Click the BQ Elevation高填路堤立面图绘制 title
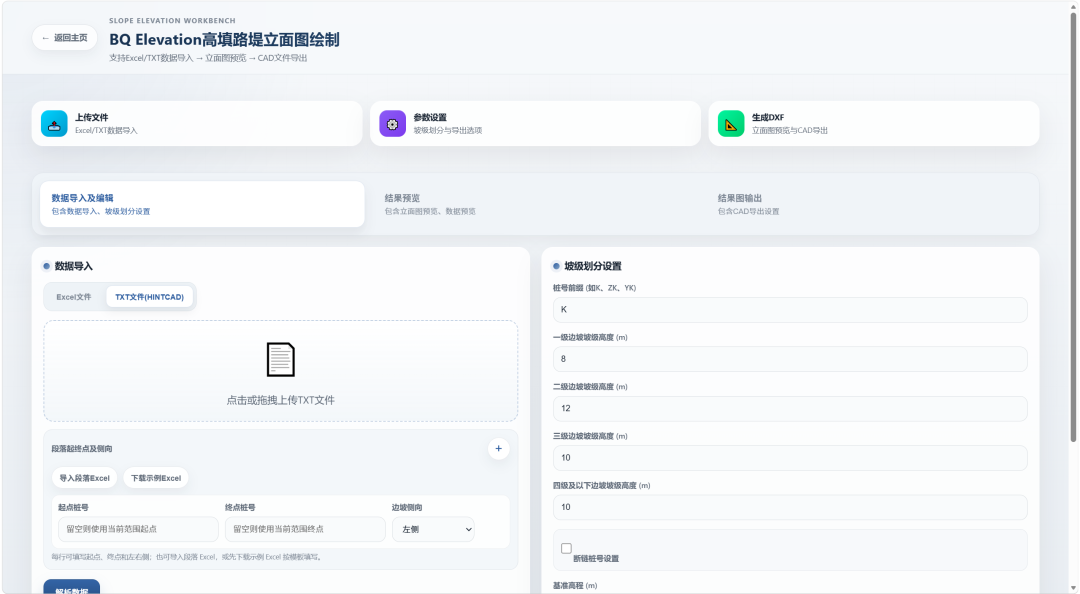 pos(224,40)
